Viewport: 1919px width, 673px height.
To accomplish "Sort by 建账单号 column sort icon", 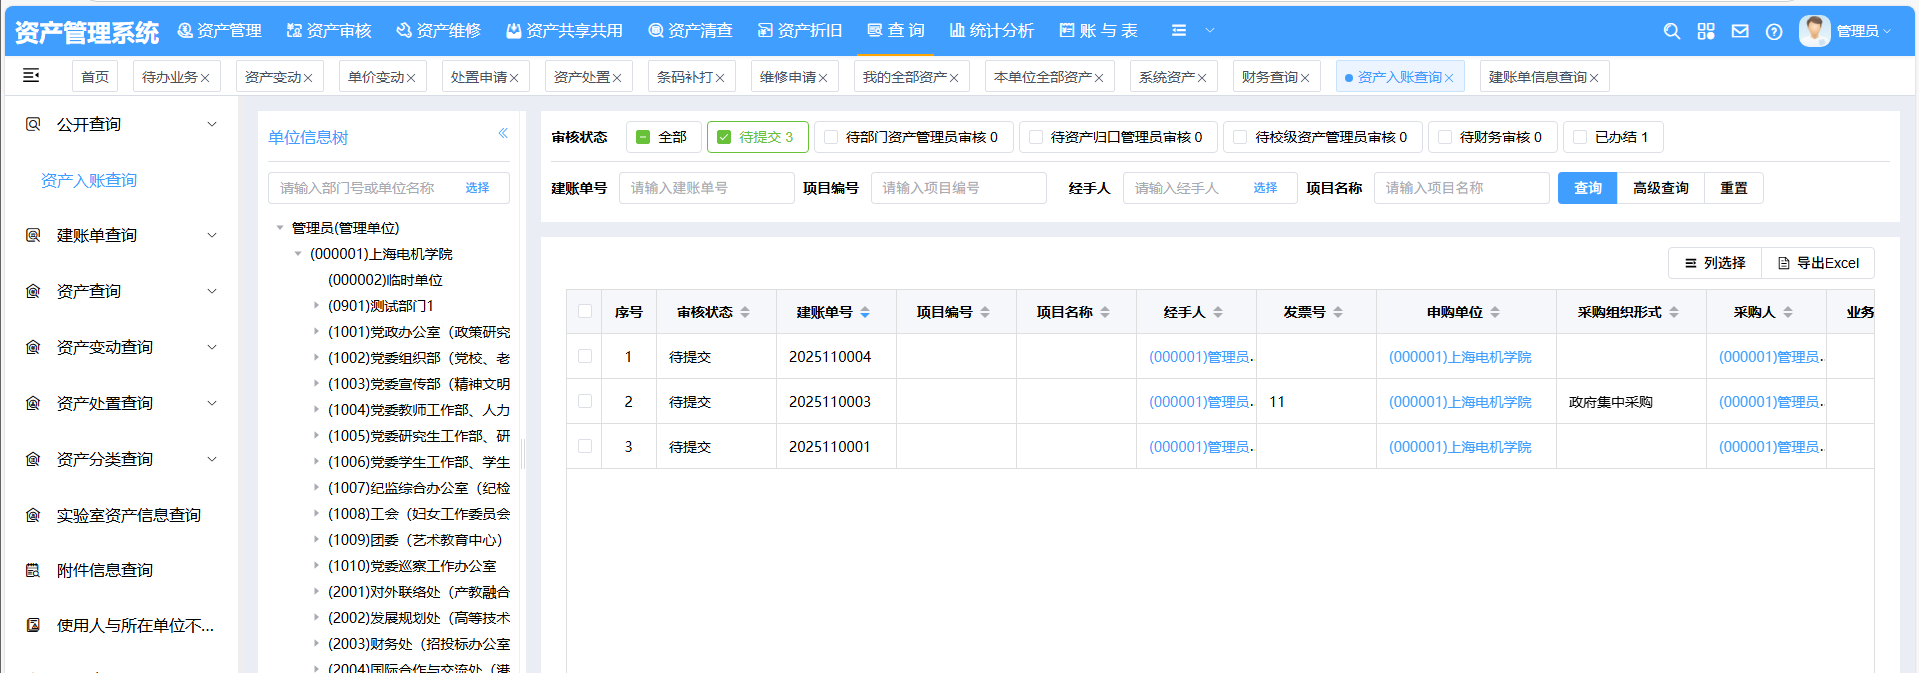I will pos(865,312).
